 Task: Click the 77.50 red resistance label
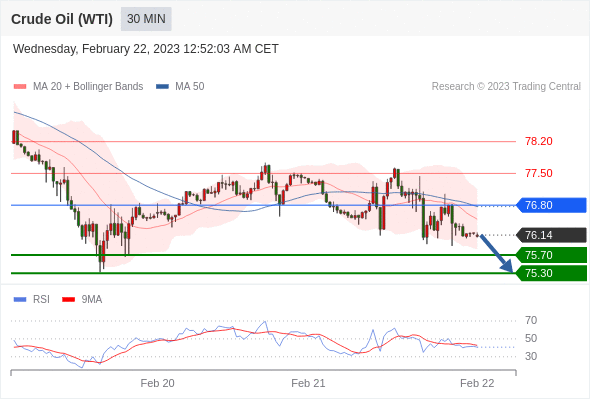coord(539,173)
